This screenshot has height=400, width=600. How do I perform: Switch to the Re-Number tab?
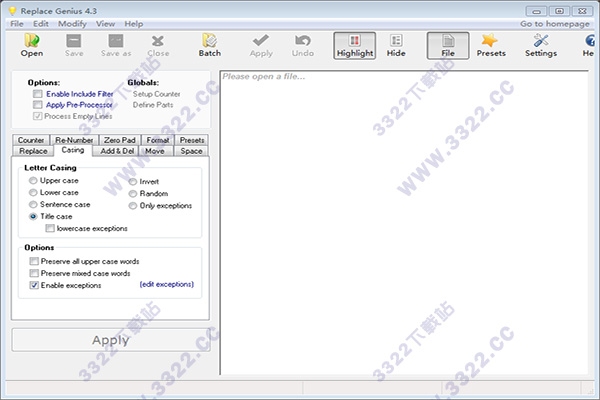[74, 140]
